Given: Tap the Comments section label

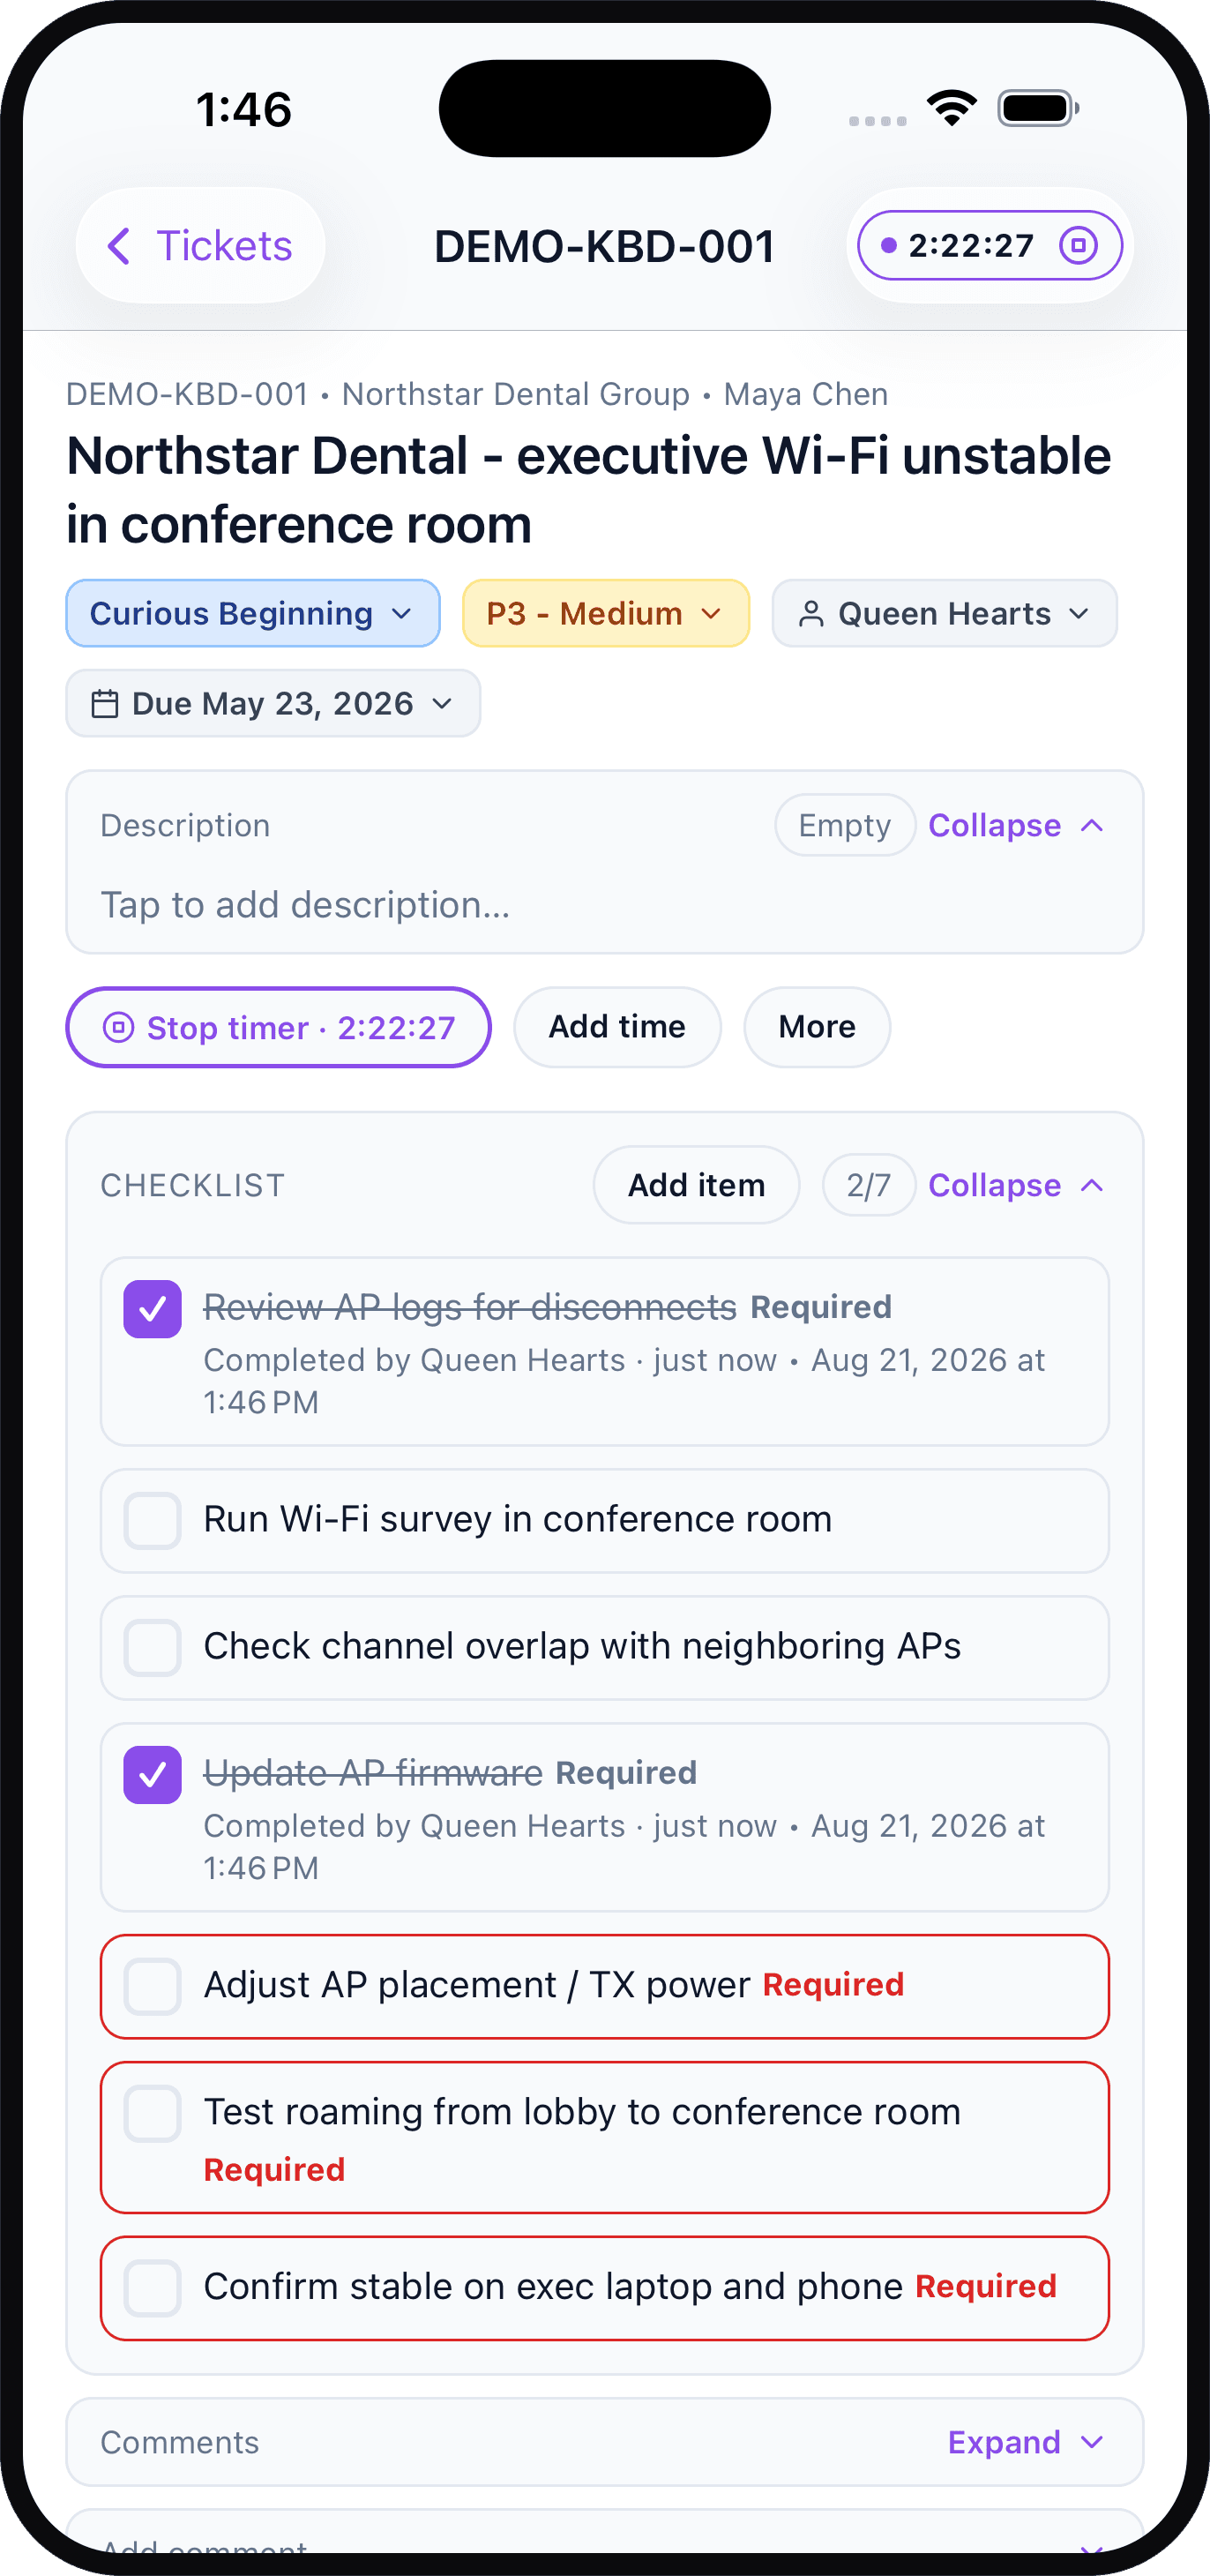Looking at the screenshot, I should 180,2442.
